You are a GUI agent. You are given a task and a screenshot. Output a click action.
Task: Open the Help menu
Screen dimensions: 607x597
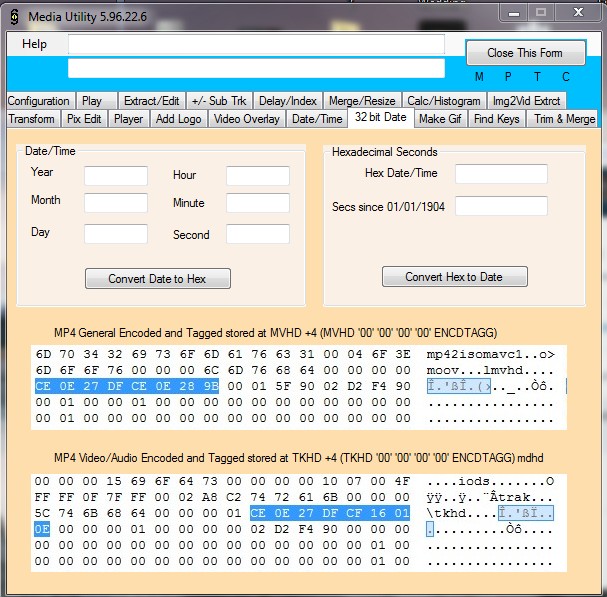point(34,44)
